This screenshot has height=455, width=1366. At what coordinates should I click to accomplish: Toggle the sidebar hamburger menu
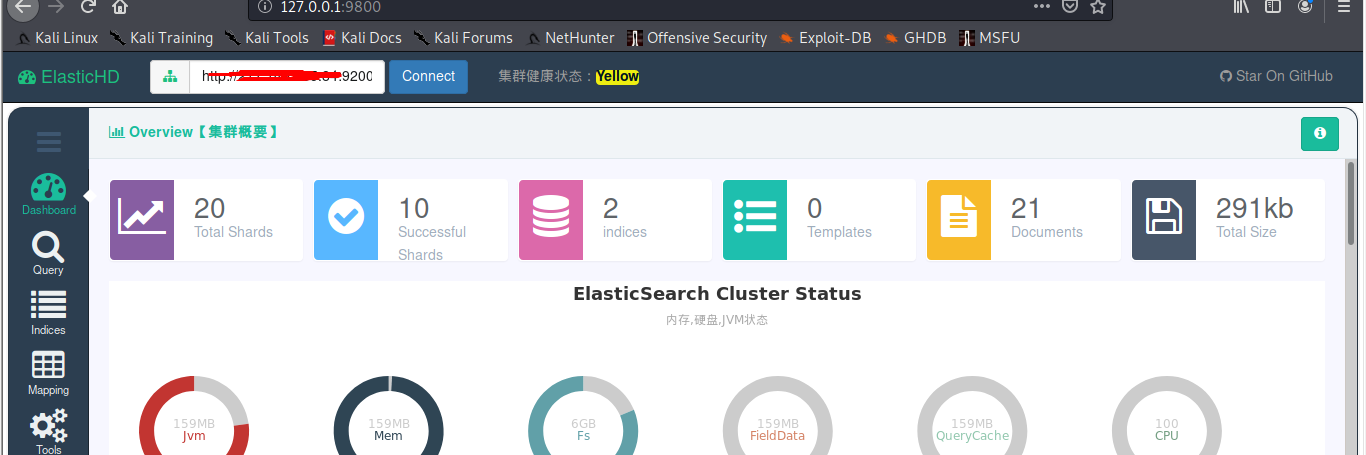point(49,142)
